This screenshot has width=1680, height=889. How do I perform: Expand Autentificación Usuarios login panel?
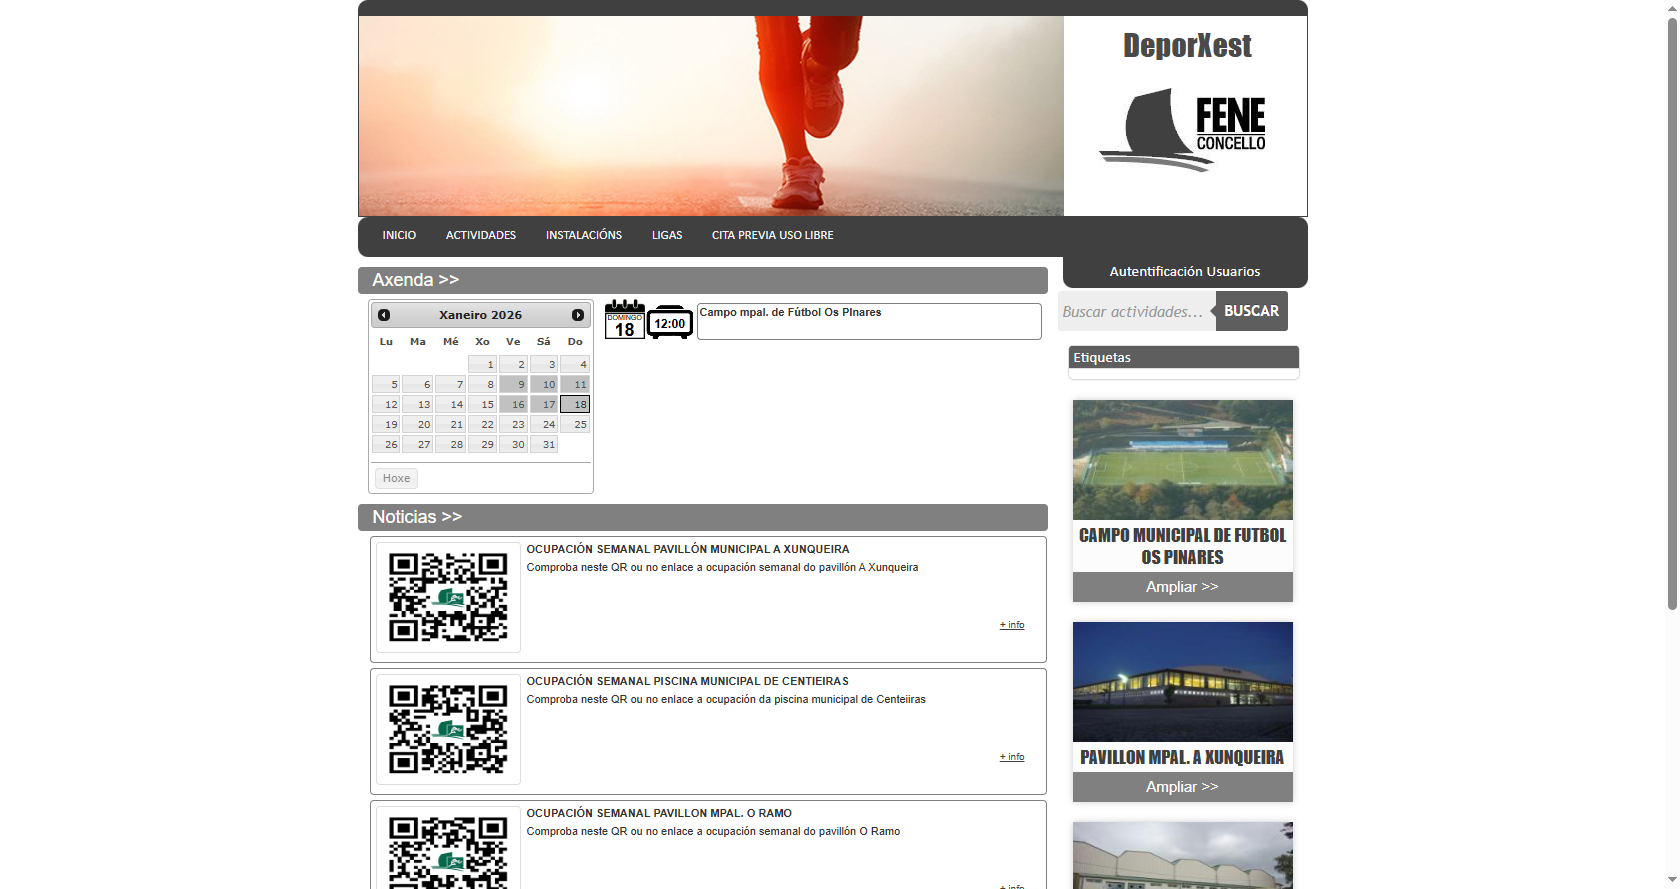point(1184,272)
